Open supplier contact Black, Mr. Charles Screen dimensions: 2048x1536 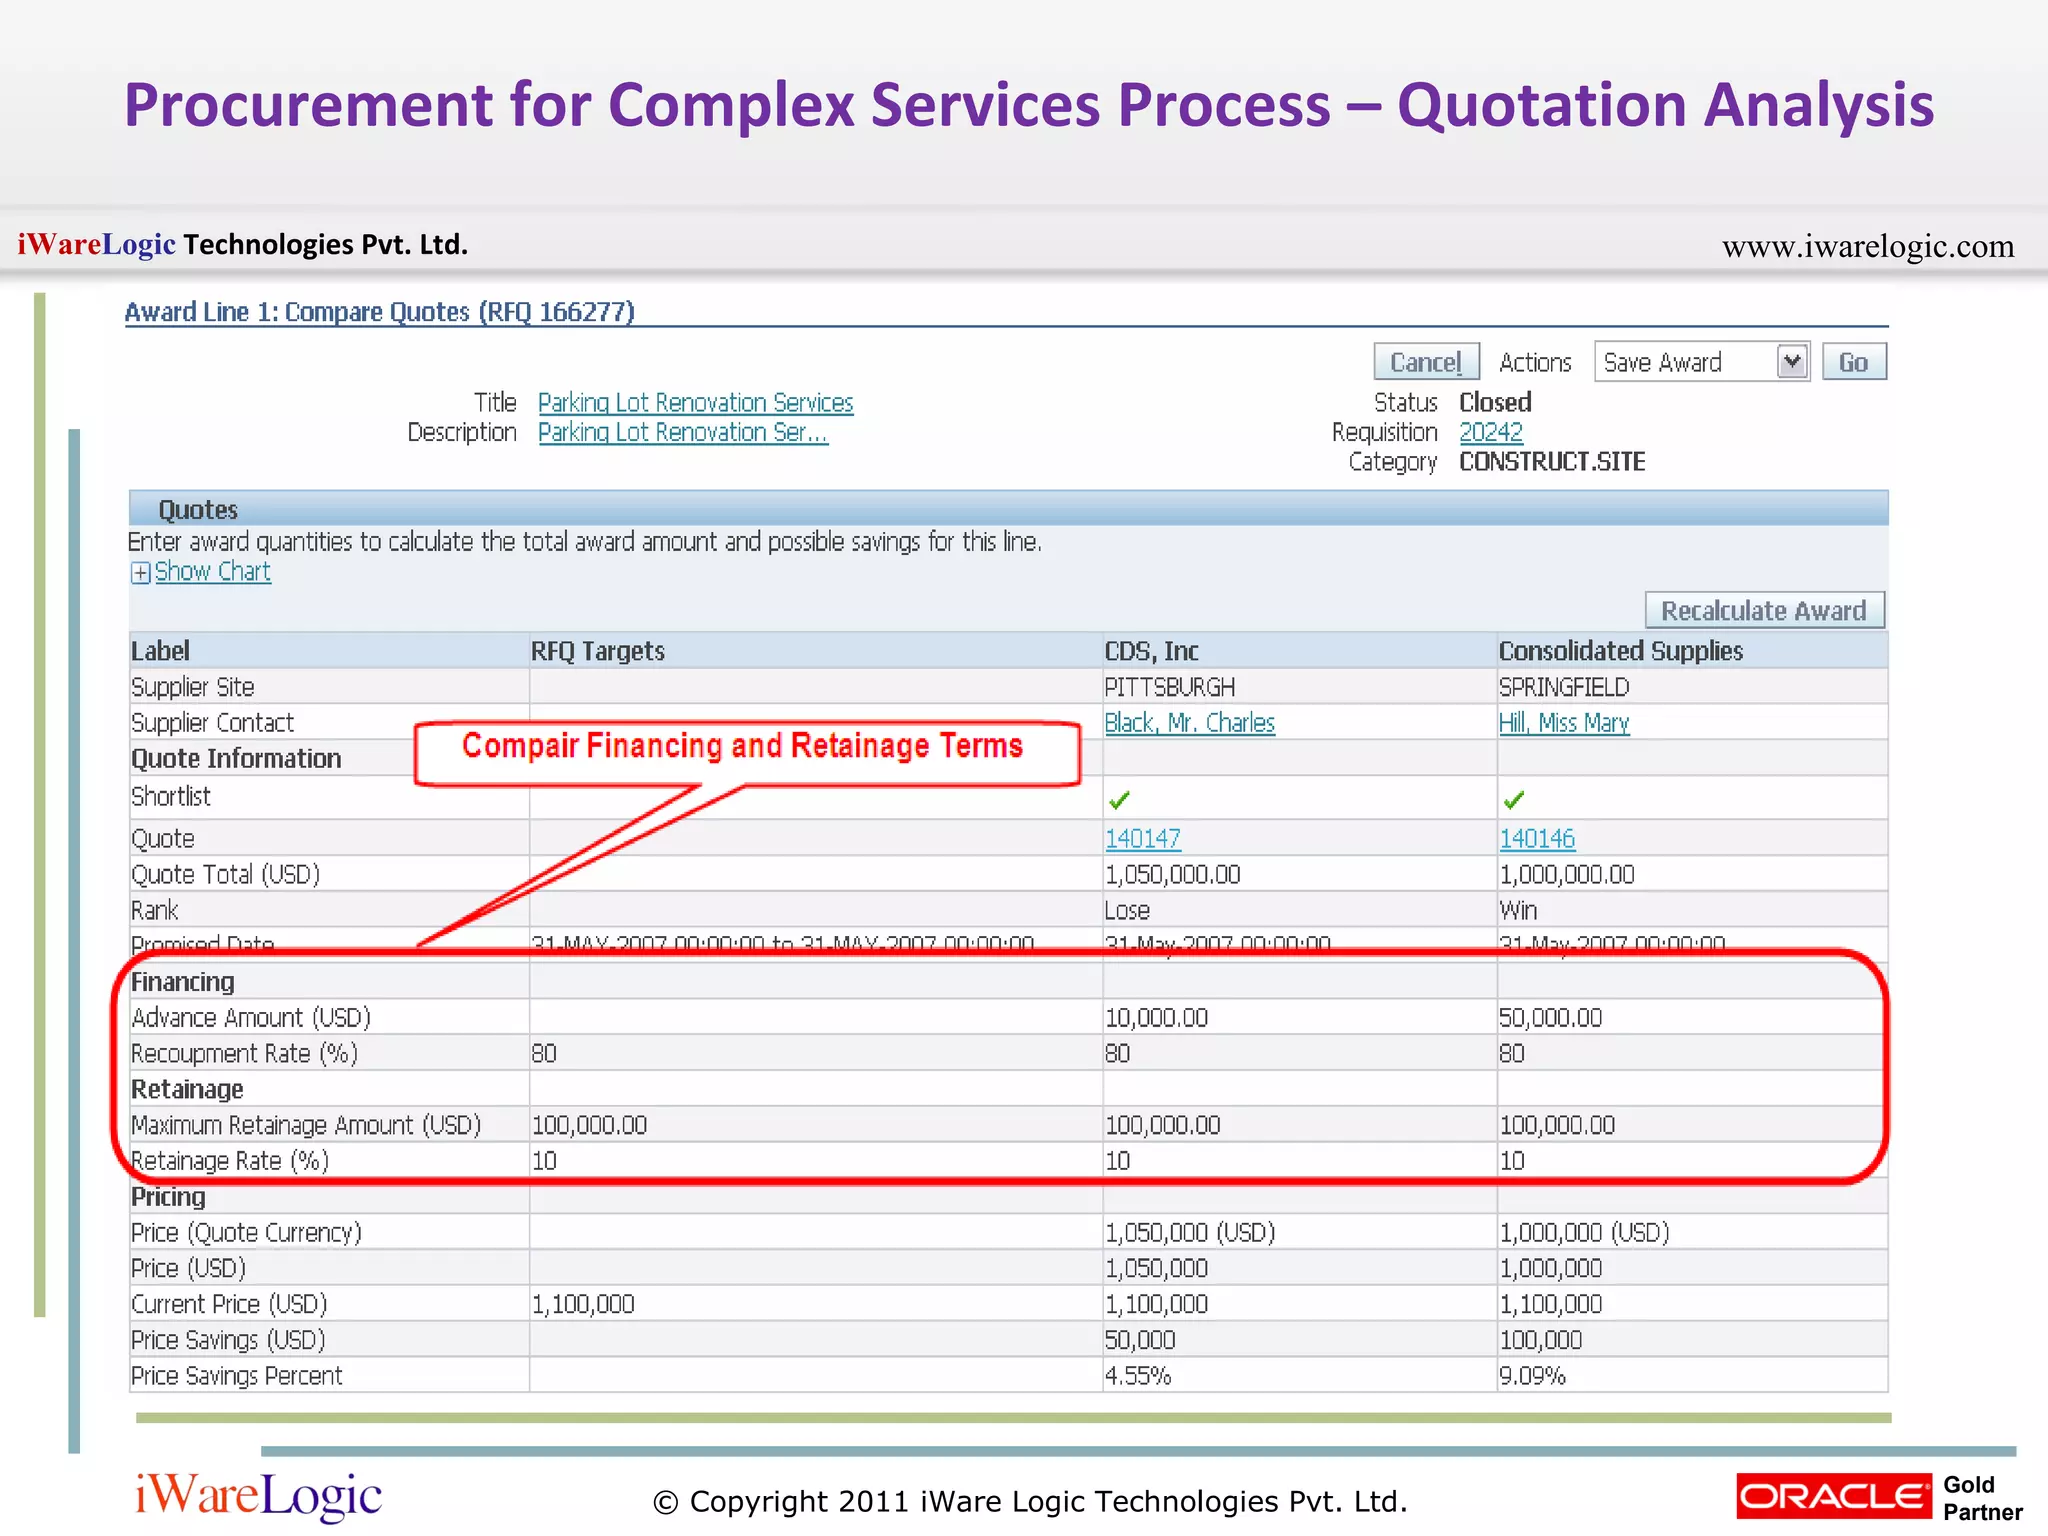(x=1190, y=722)
